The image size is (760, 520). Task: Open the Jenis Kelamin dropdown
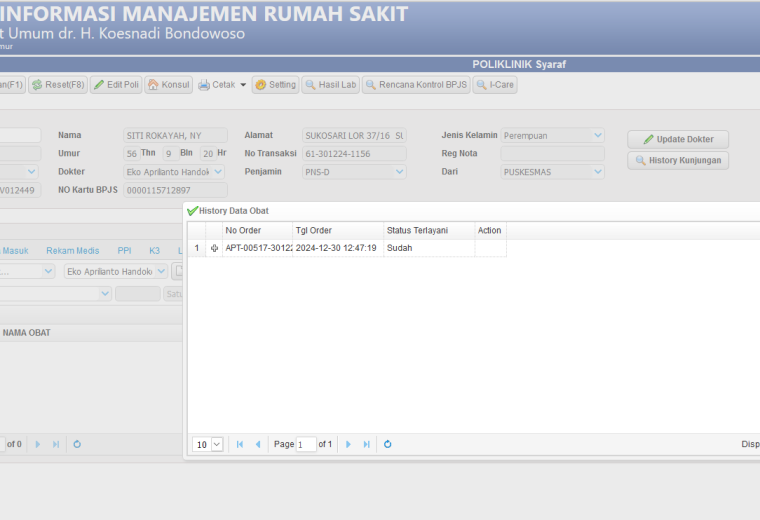[x=598, y=135]
